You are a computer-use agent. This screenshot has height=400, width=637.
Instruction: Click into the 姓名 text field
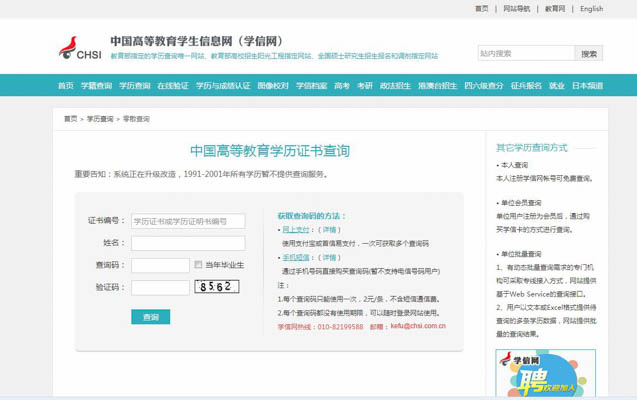tap(188, 243)
